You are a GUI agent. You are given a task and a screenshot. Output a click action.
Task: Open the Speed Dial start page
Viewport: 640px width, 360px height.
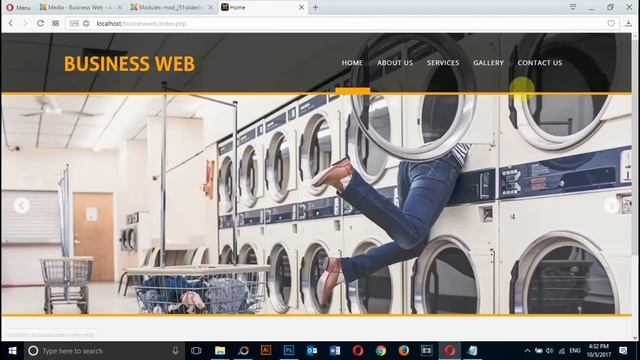tap(56, 23)
